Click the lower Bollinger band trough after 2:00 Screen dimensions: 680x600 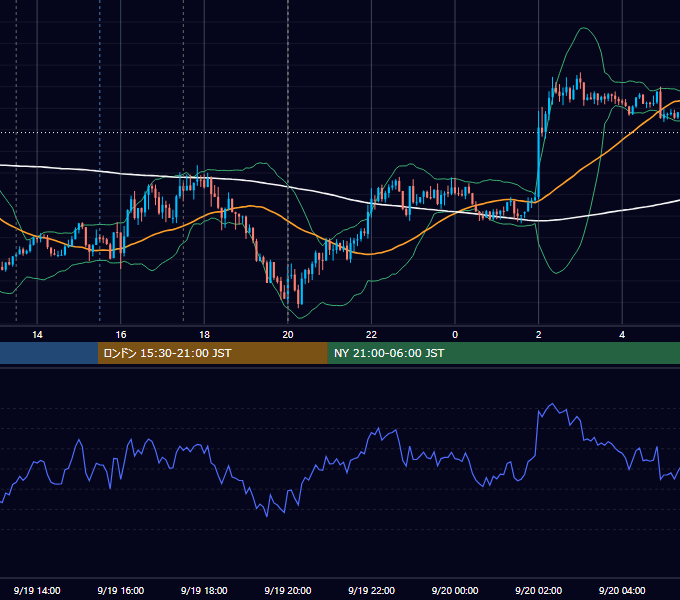pos(556,273)
